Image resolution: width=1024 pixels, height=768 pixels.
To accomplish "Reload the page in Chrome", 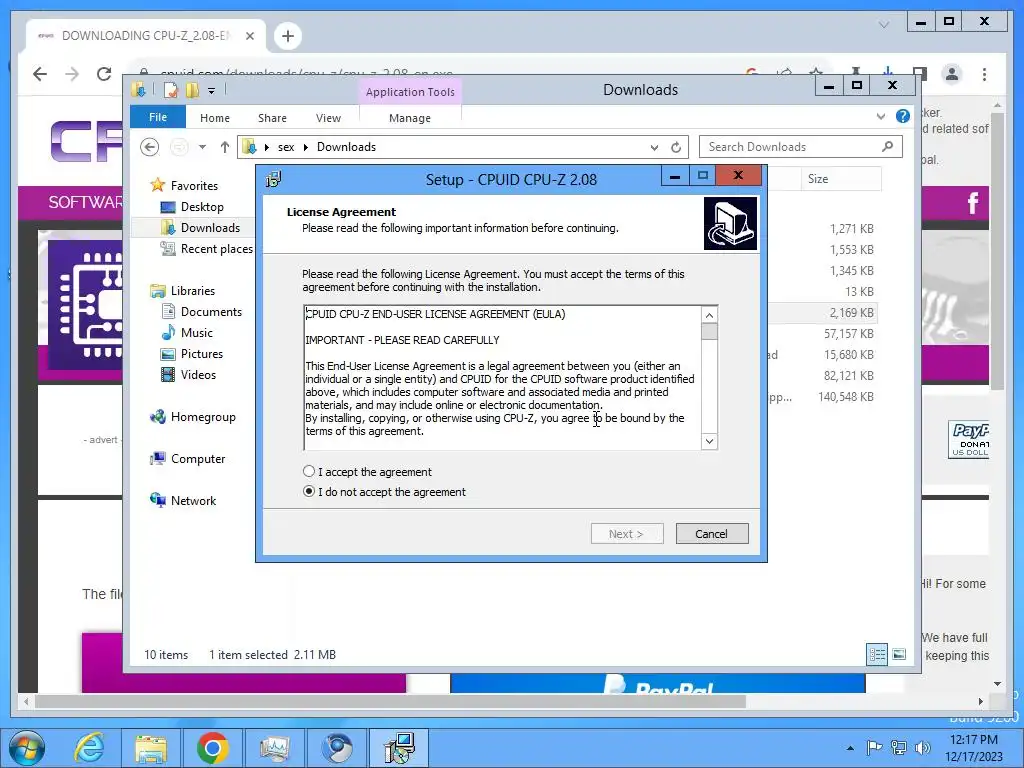I will pos(104,74).
